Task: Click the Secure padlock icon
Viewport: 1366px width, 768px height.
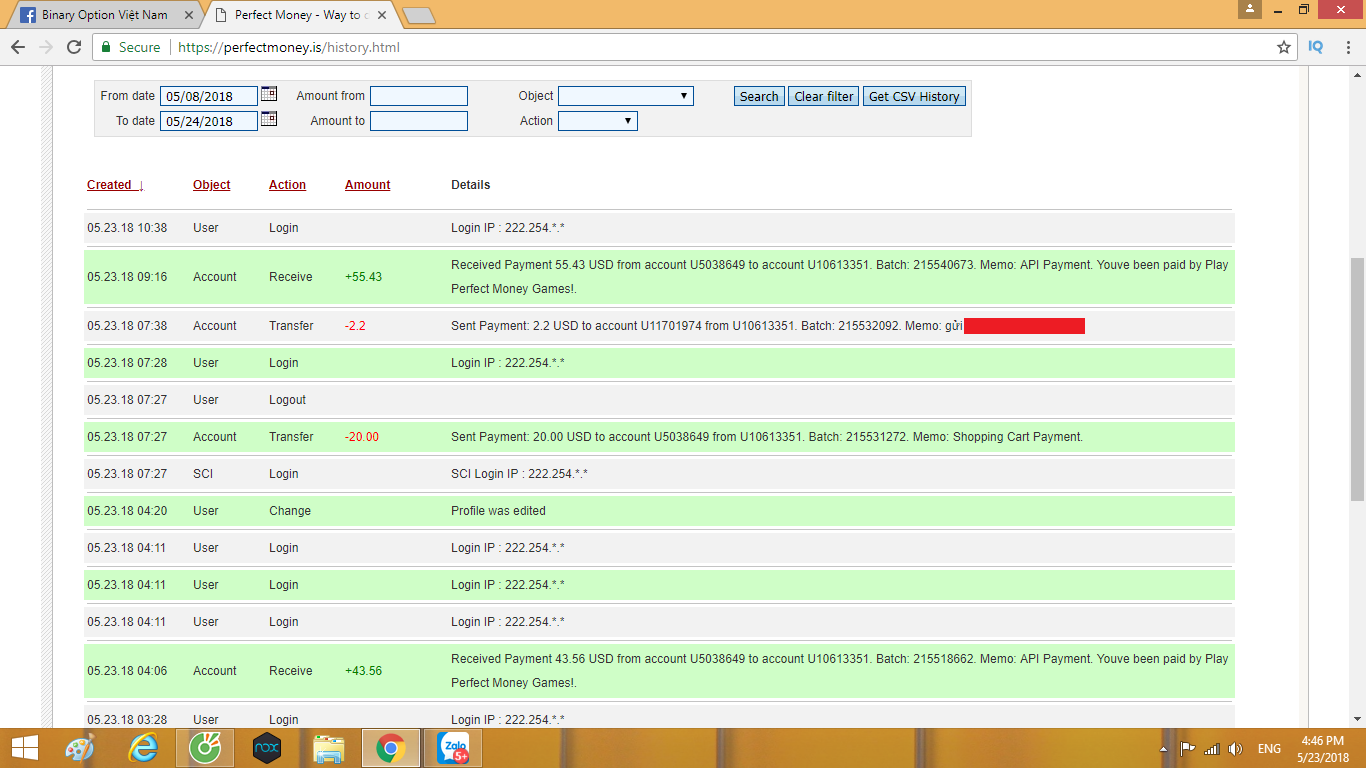Action: pyautogui.click(x=106, y=47)
